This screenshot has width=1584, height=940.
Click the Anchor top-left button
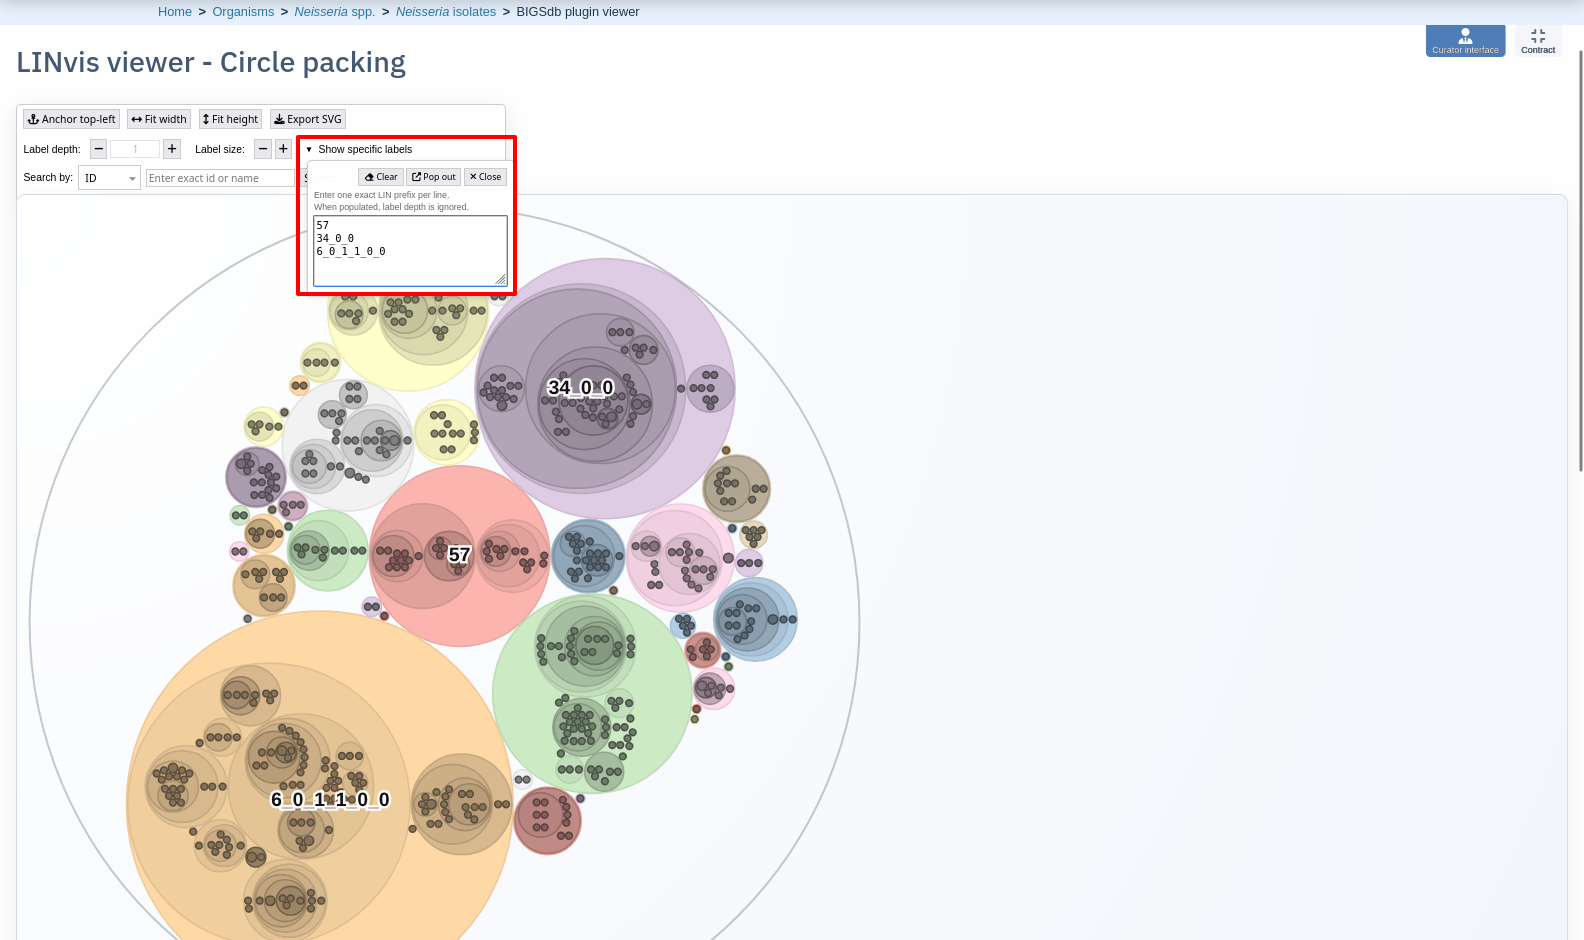click(72, 119)
